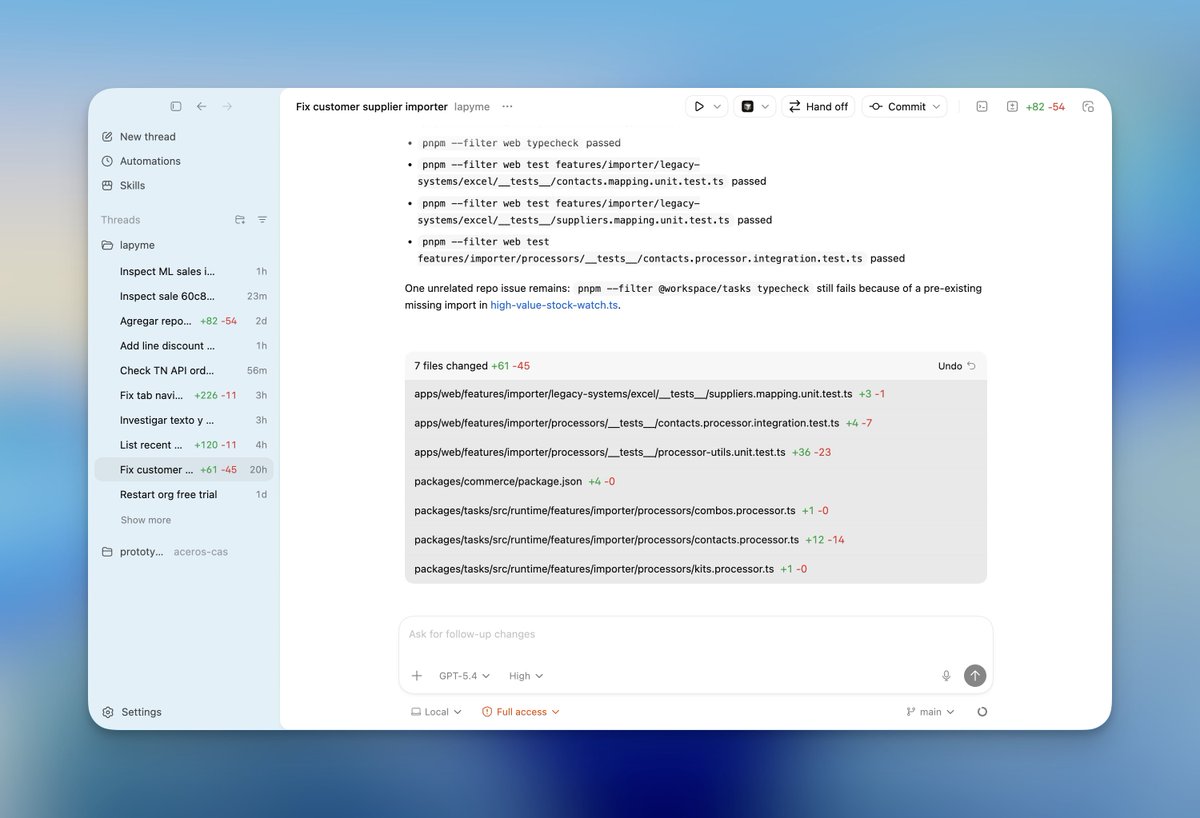Click the Automations clock icon
This screenshot has width=1200, height=818.
pyautogui.click(x=107, y=161)
